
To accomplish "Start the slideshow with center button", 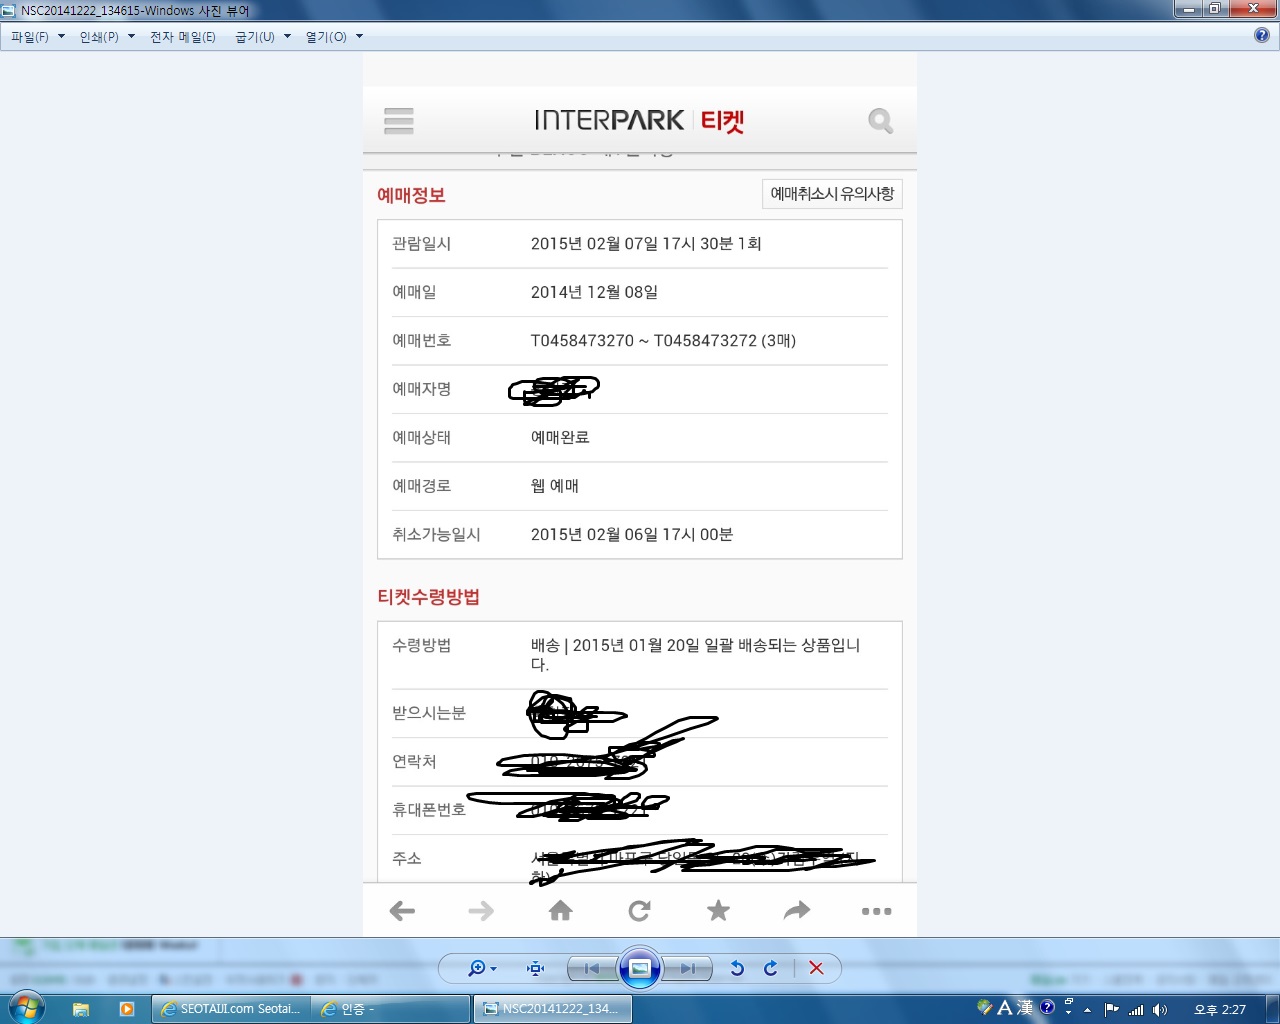I will pyautogui.click(x=640, y=968).
